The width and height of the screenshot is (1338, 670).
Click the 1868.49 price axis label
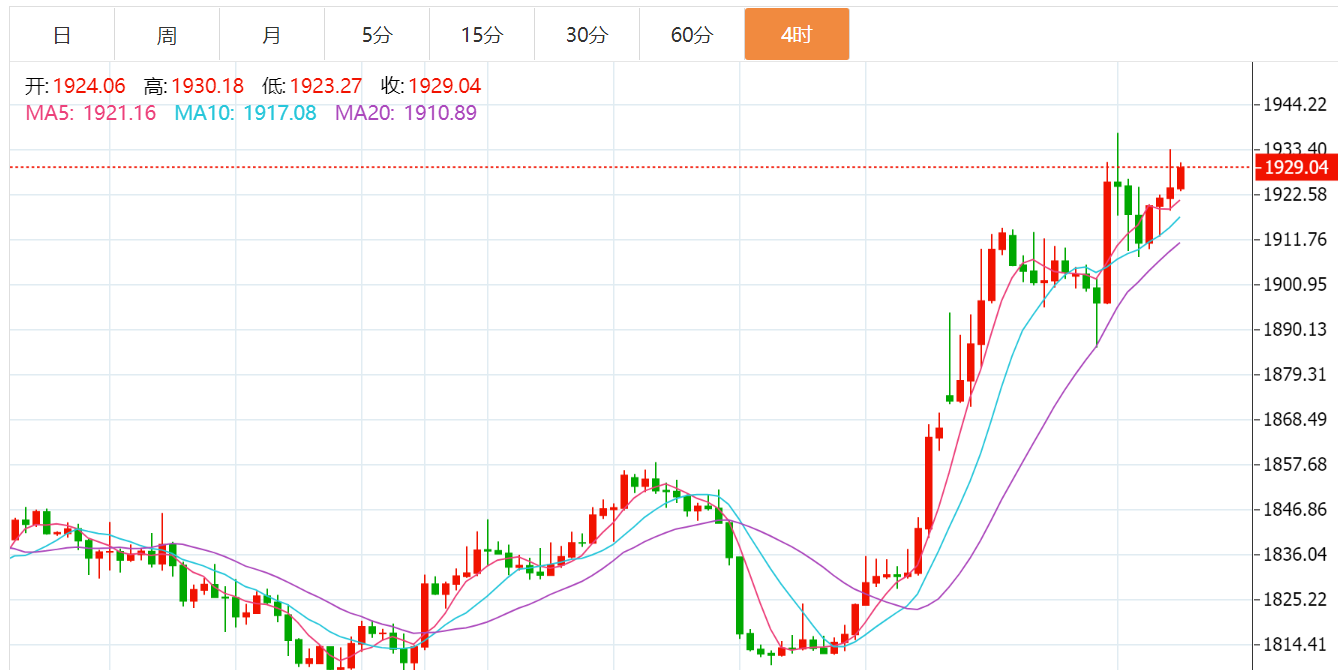(1295, 419)
